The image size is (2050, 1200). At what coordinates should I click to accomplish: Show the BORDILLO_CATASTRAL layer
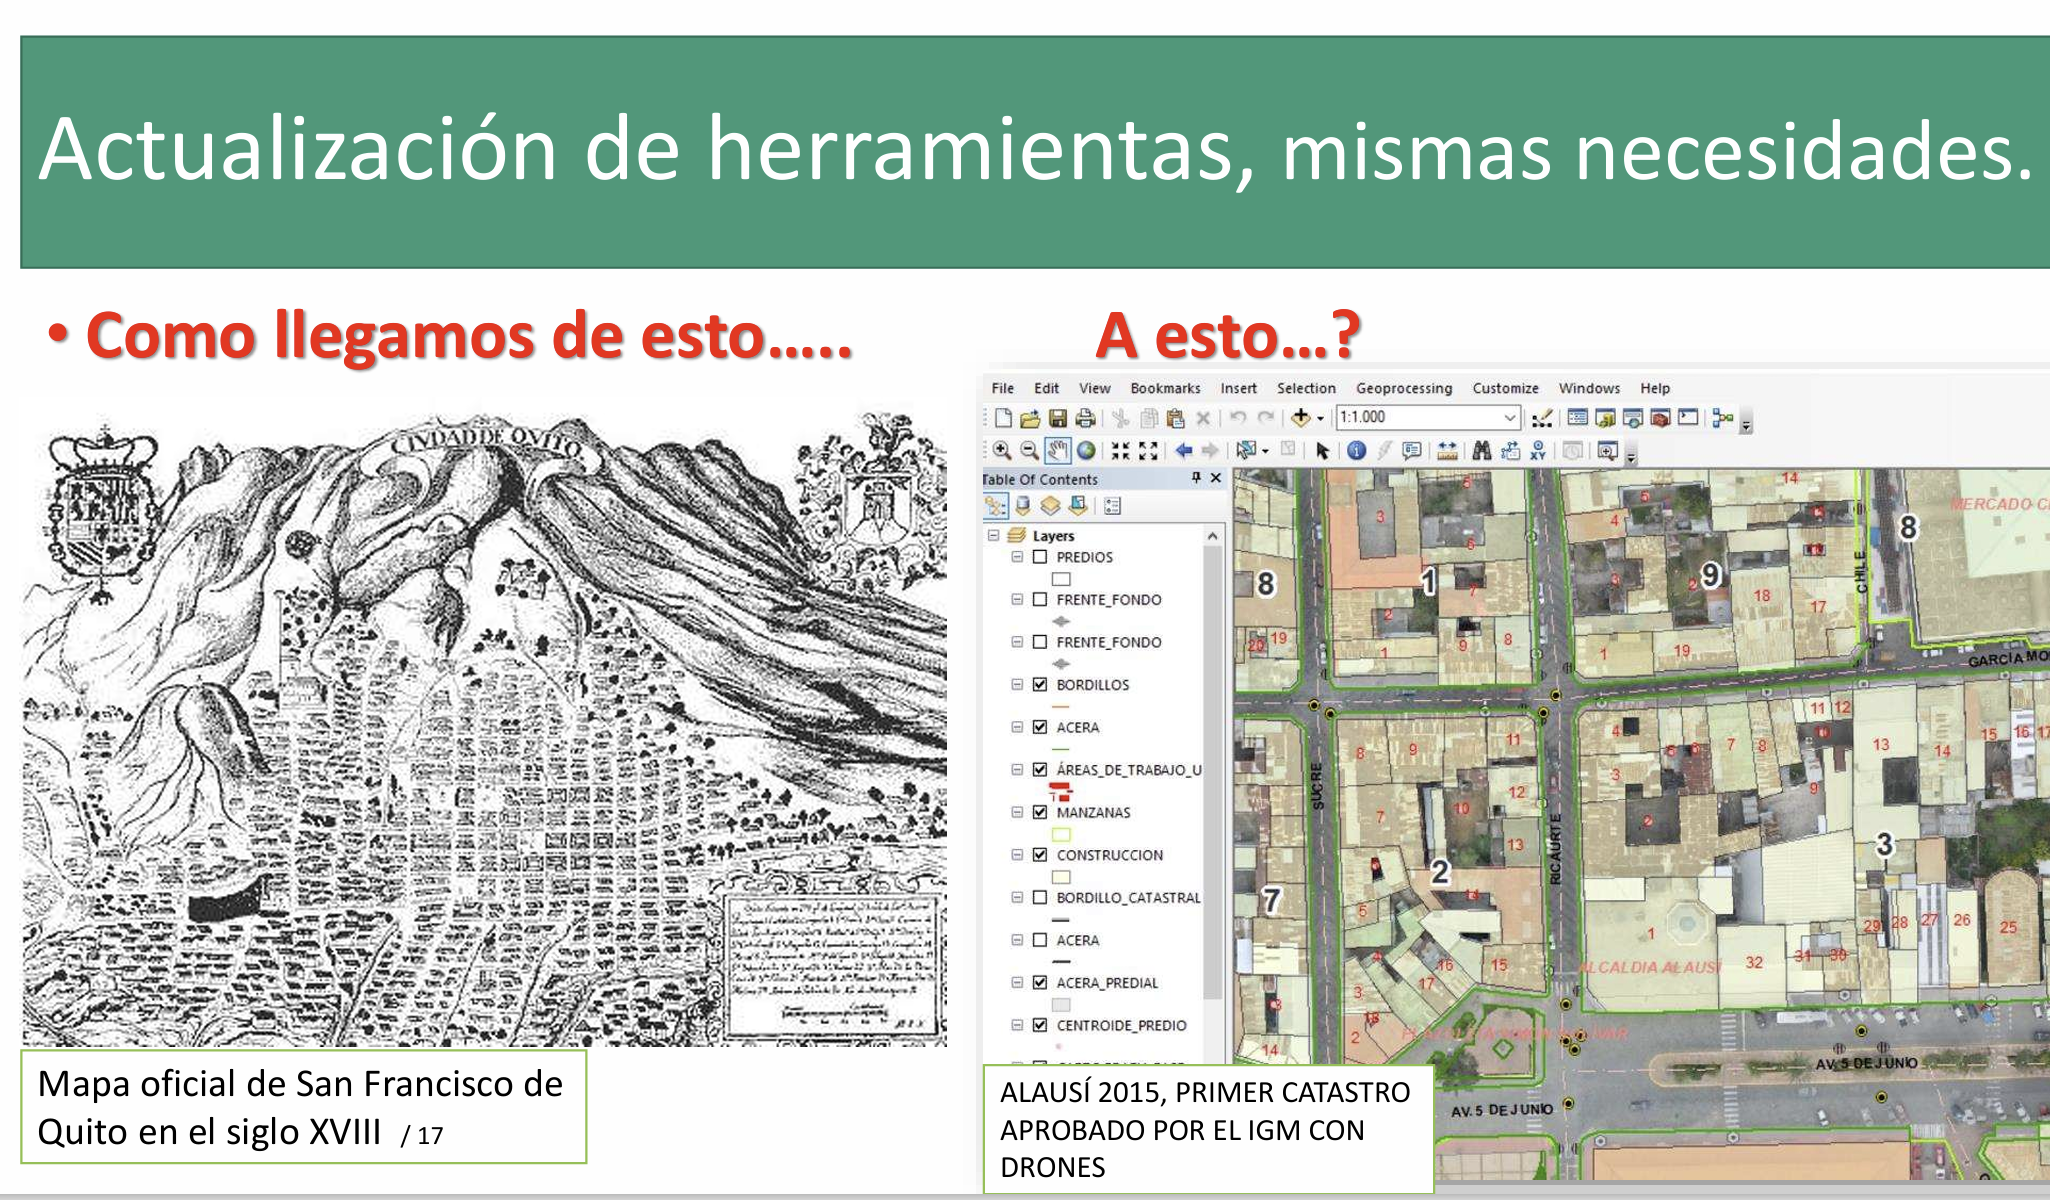tap(1040, 898)
